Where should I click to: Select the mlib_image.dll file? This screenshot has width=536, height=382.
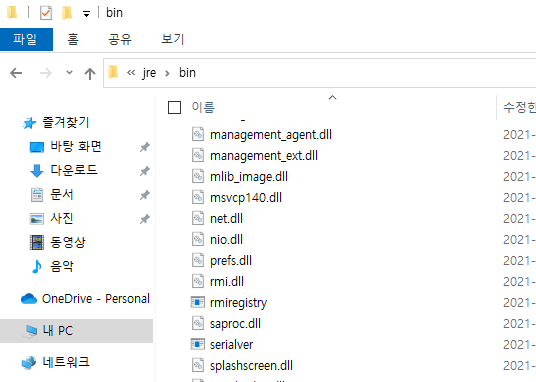pos(249,177)
